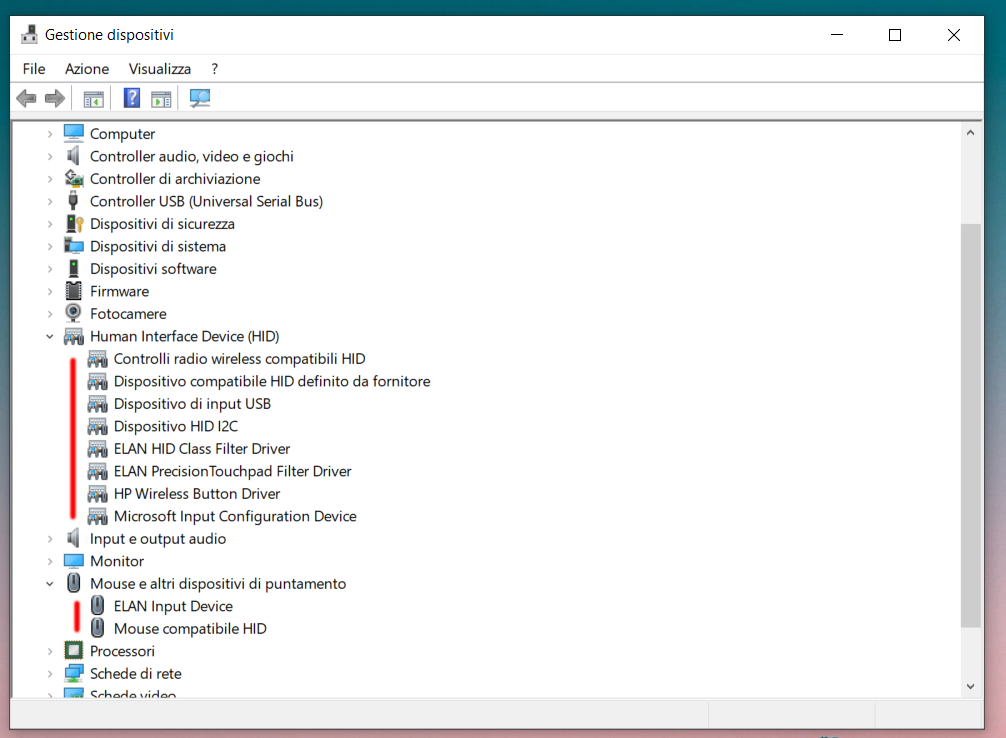Expand the Computer node

click(x=50, y=134)
